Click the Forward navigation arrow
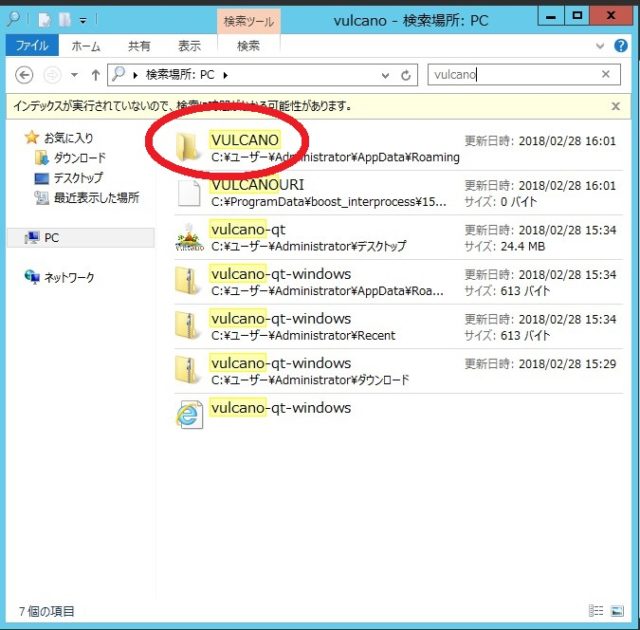 coord(52,75)
